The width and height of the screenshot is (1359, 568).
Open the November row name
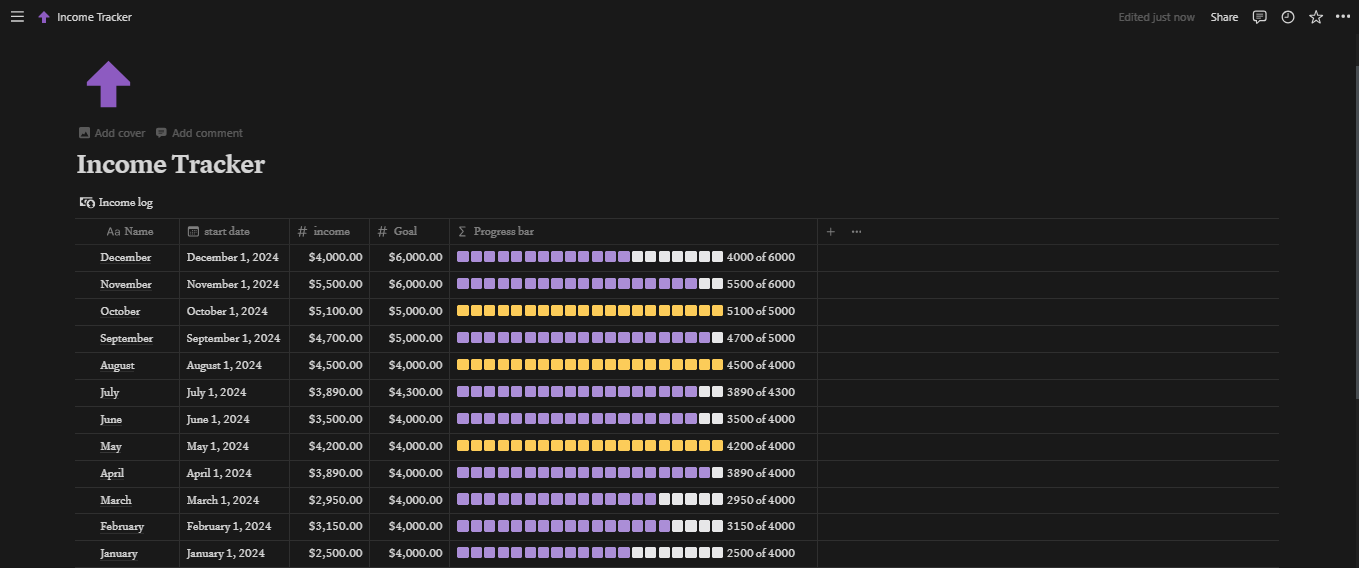pyautogui.click(x=126, y=285)
